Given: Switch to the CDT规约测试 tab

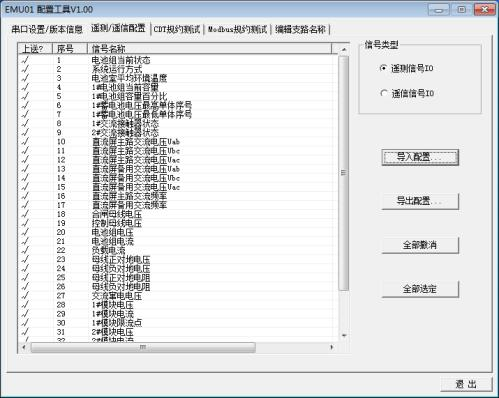Looking at the screenshot, I should coord(177,29).
